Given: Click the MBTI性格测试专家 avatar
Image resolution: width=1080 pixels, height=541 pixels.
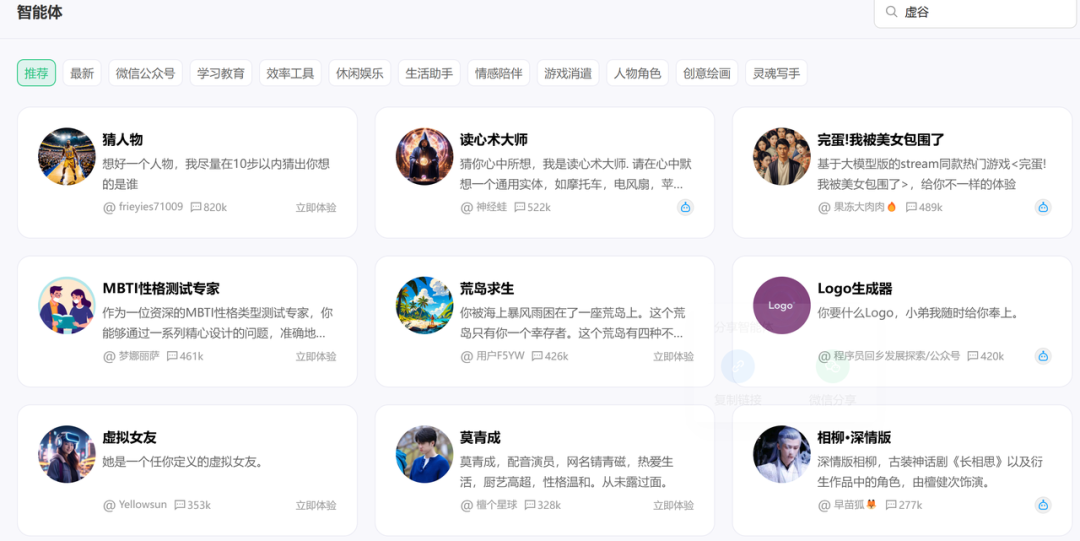Looking at the screenshot, I should click(x=67, y=305).
